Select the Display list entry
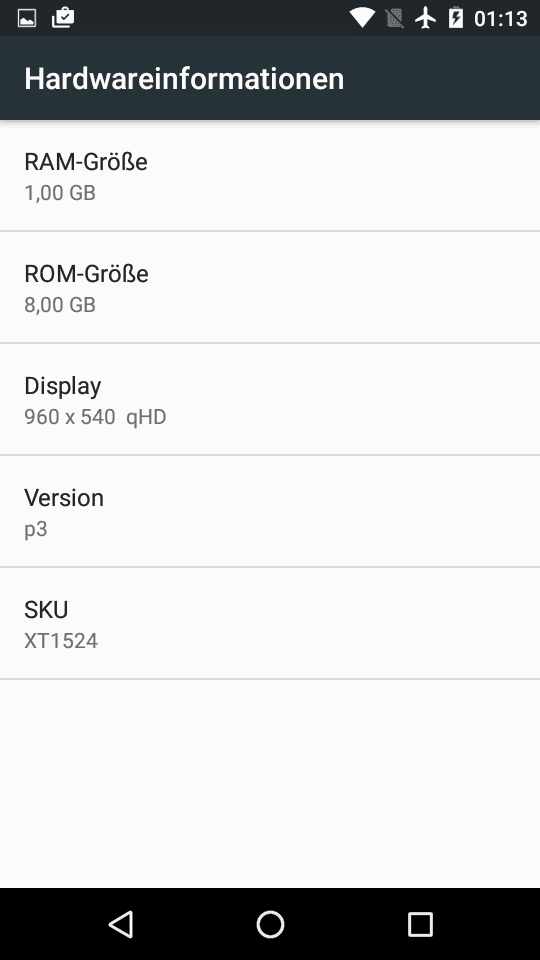Screen dimensions: 540x960 tap(270, 400)
